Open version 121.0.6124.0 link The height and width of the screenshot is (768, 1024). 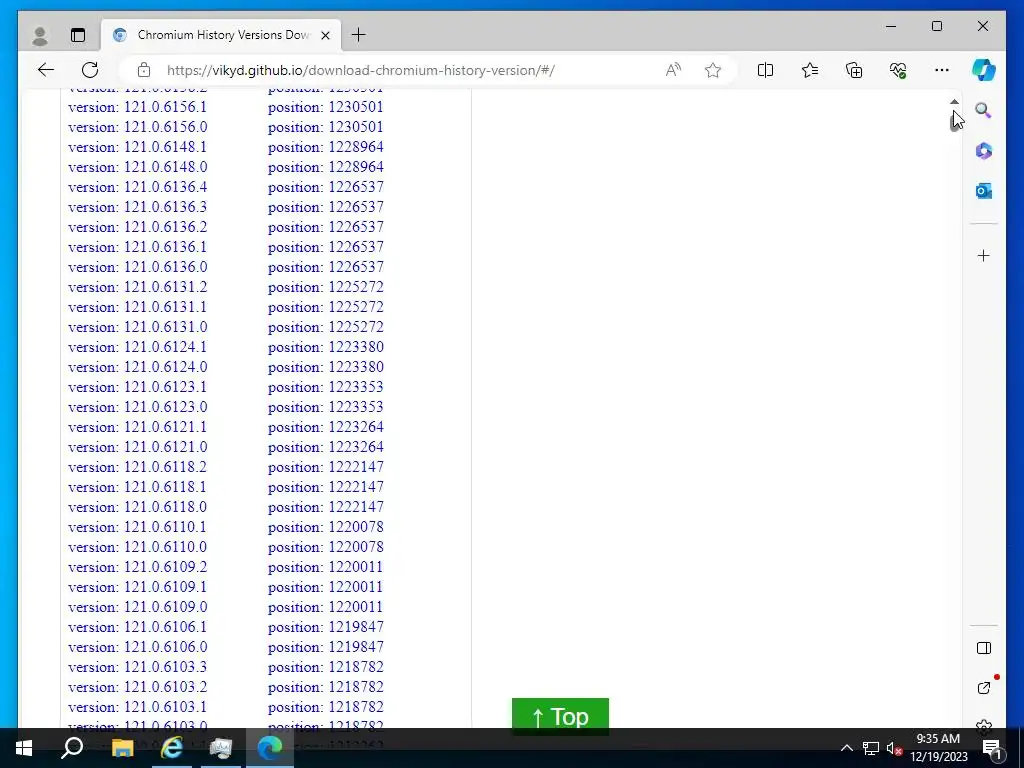coord(137,367)
